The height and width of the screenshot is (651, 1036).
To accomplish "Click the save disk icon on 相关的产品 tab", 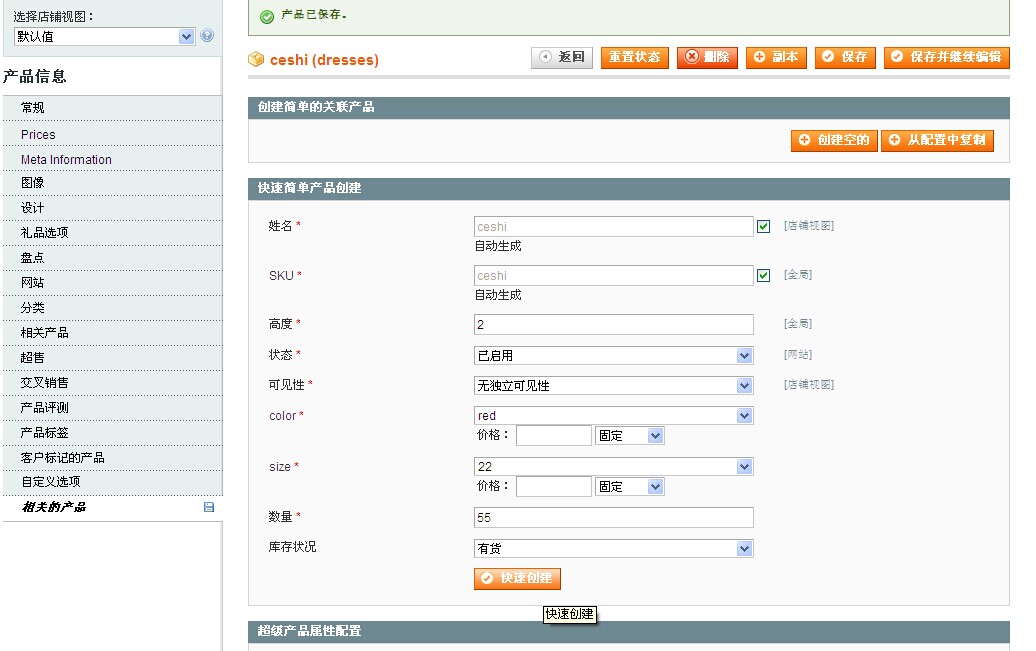I will pyautogui.click(x=209, y=508).
